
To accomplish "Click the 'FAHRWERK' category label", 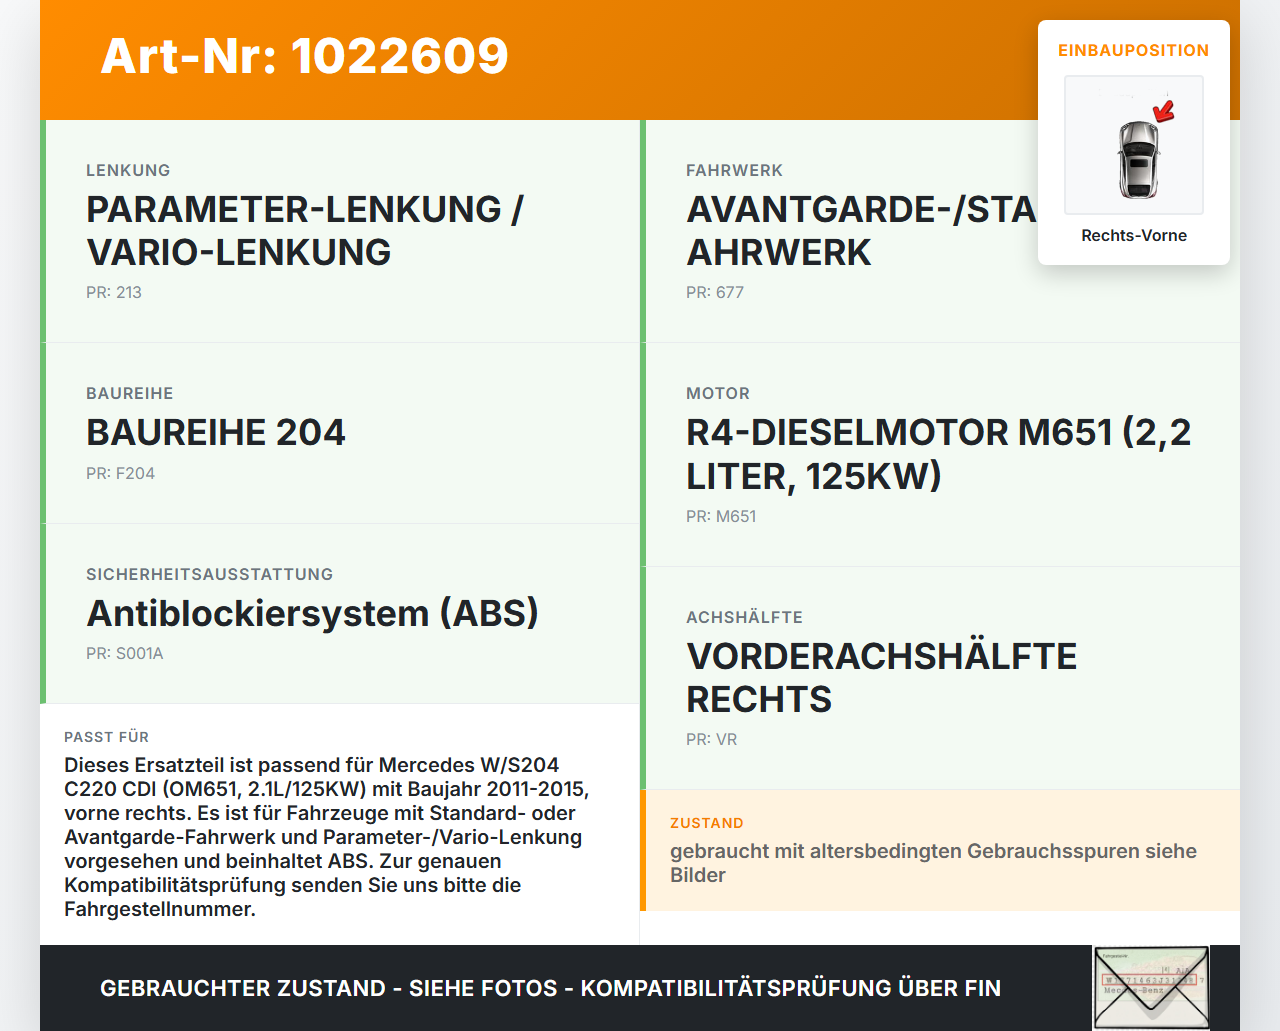I will pyautogui.click(x=734, y=170).
